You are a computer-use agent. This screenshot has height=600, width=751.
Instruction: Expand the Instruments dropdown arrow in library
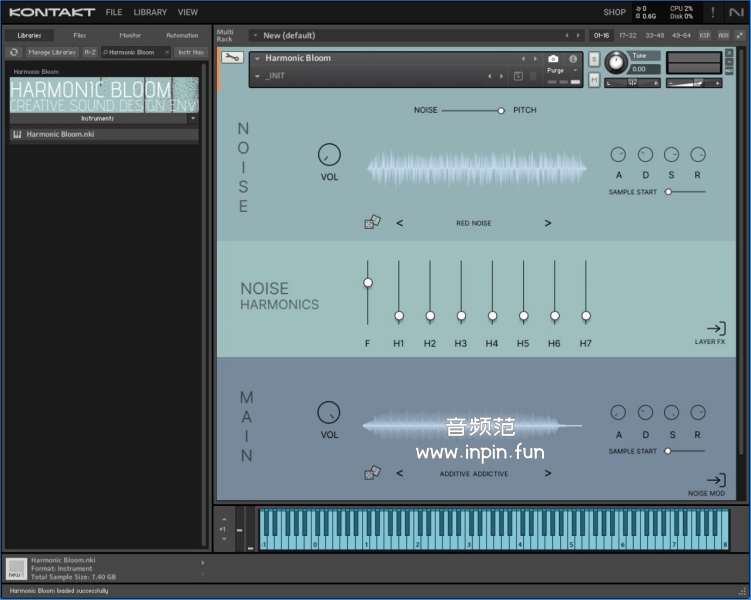[192, 118]
